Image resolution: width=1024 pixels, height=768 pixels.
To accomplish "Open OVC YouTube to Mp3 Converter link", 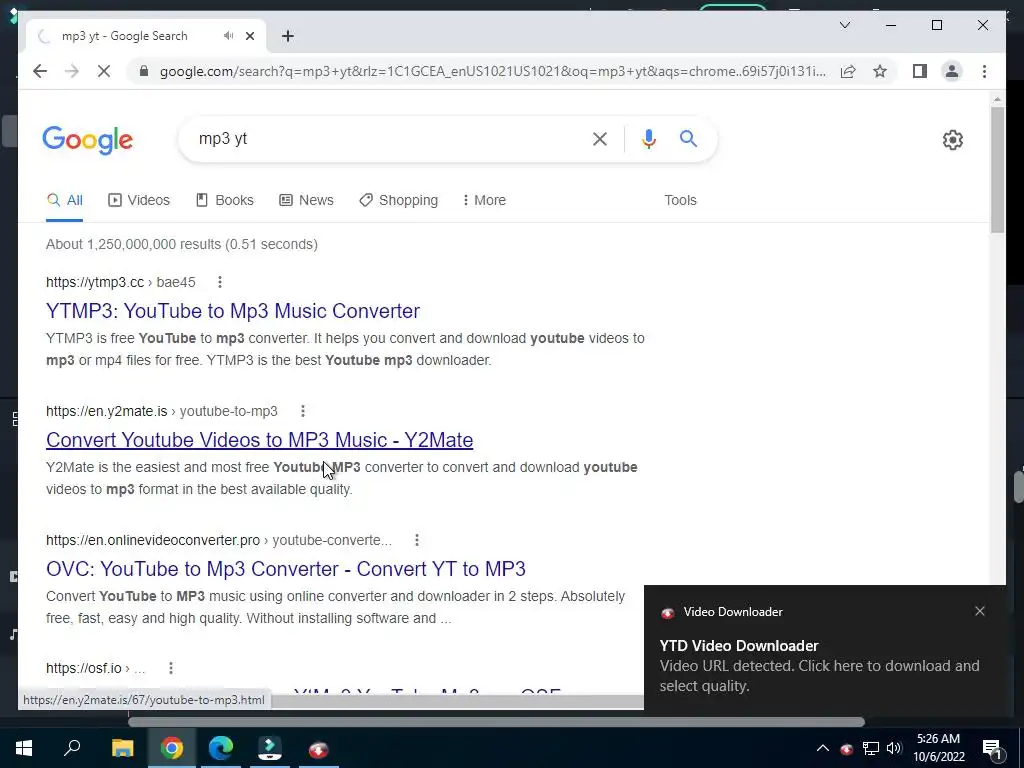I will [x=285, y=569].
